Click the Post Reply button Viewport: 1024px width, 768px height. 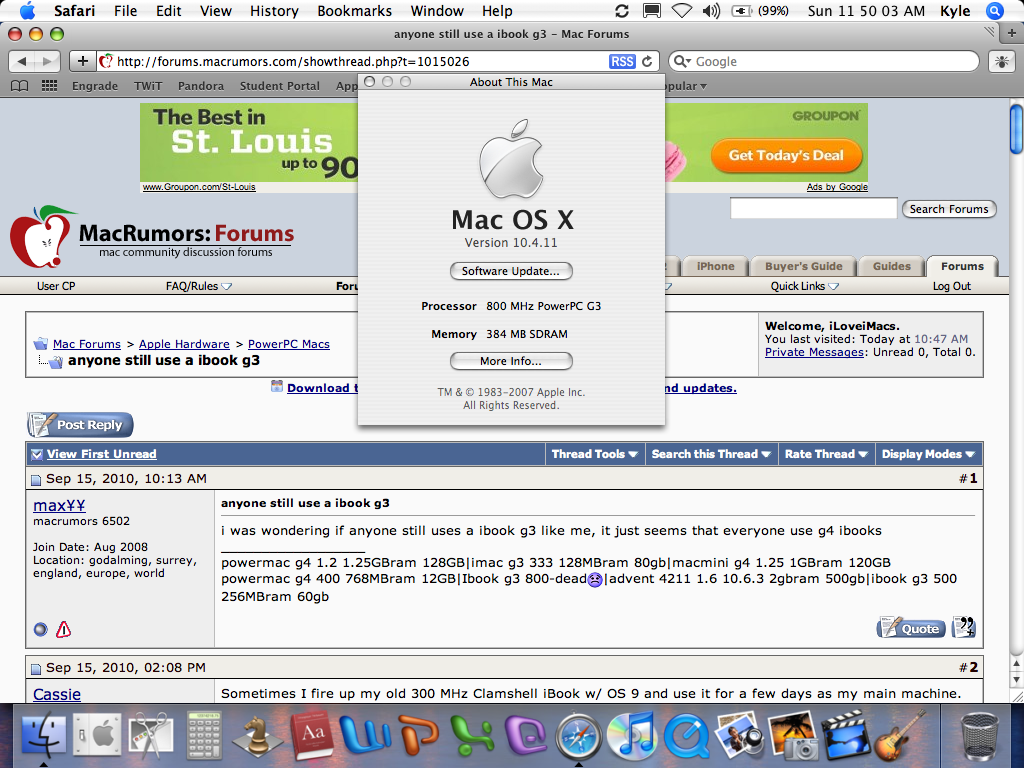pos(80,424)
